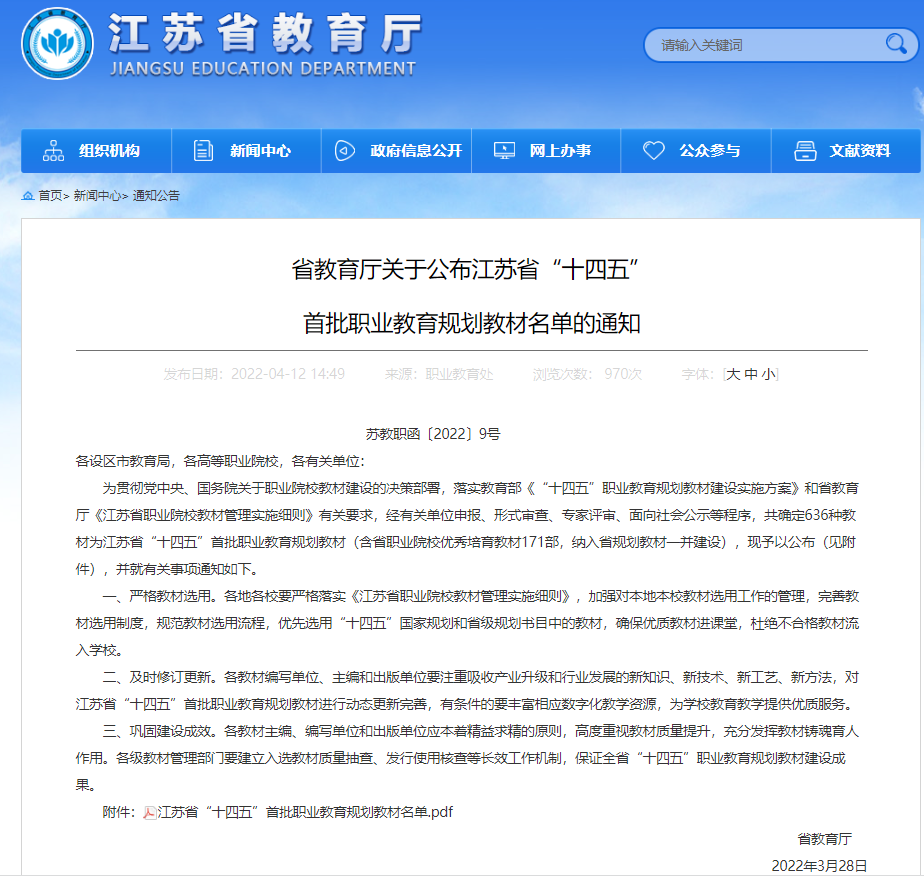Download the 规划教材名单.pdf attachment
The width and height of the screenshot is (924, 877).
305,812
